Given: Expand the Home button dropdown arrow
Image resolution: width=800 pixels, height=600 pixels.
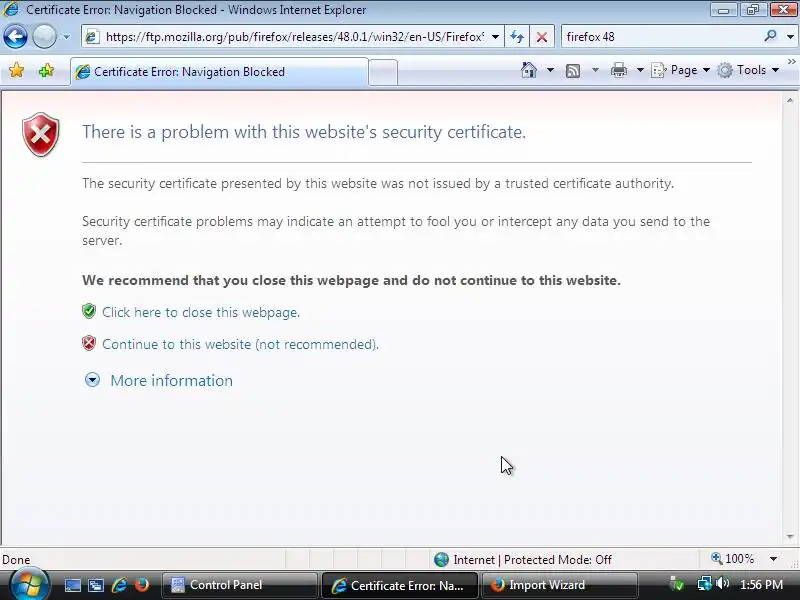Looking at the screenshot, I should tap(551, 70).
